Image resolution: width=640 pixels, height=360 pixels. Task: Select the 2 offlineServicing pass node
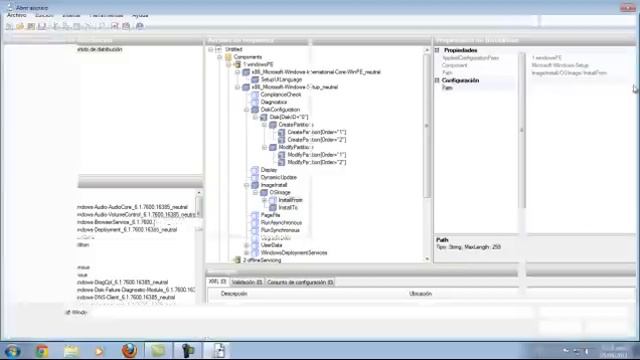click(262, 260)
